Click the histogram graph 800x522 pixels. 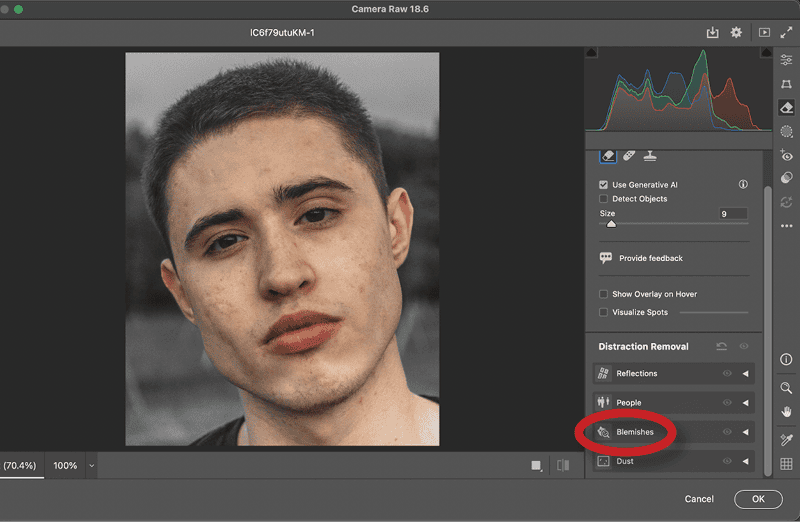679,89
